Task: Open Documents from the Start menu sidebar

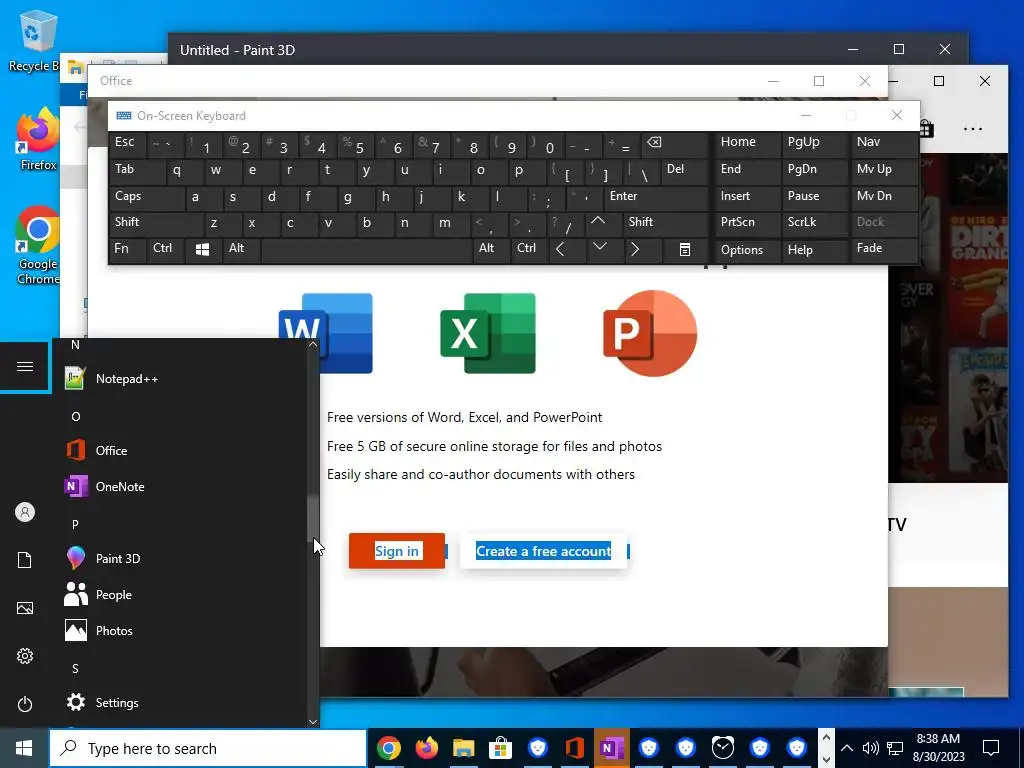Action: point(25,560)
